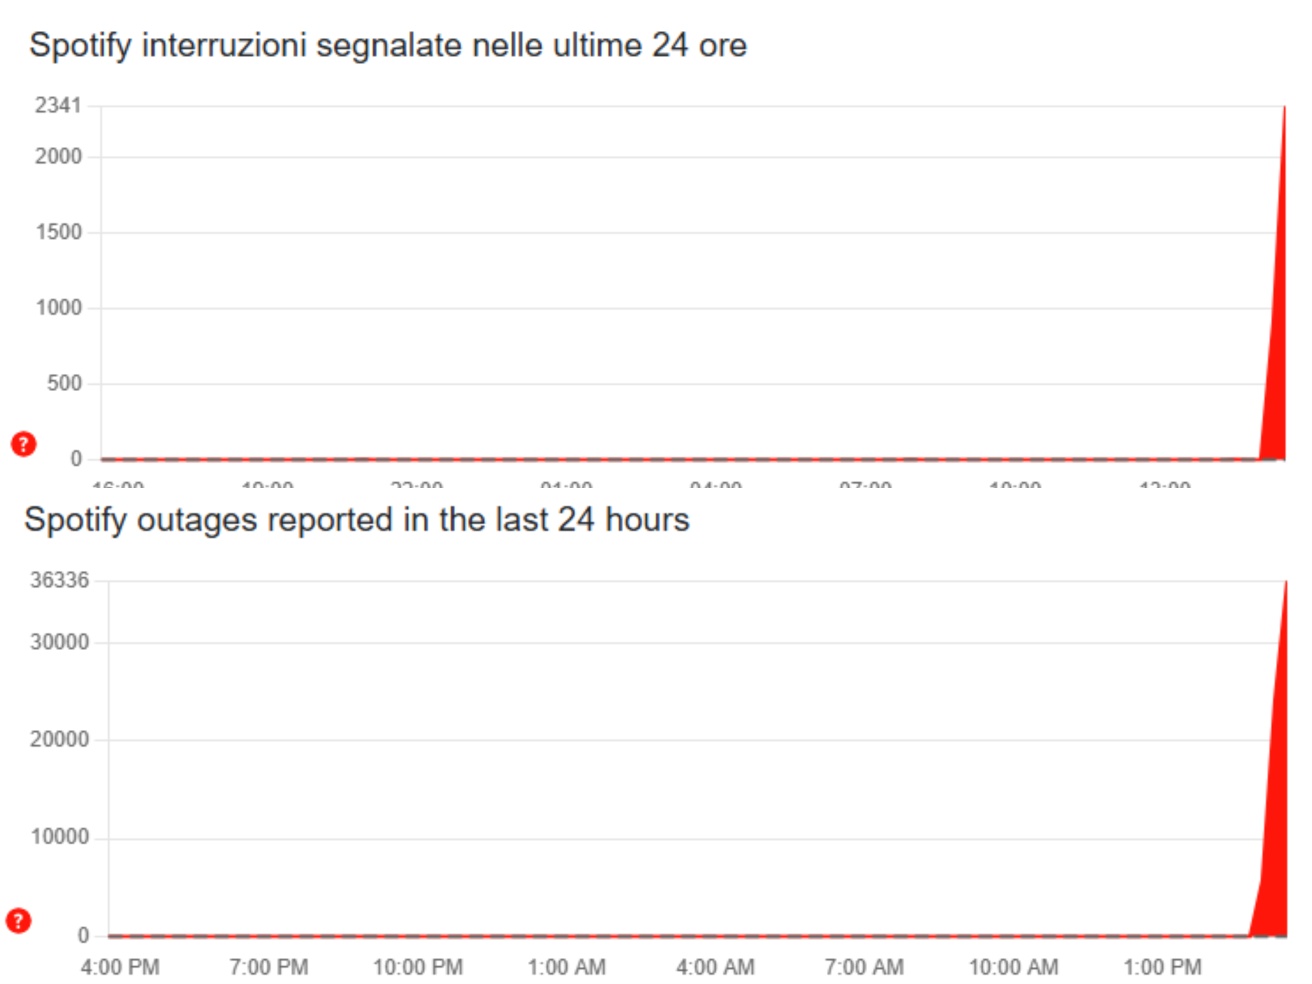Select the 10000 y-axis label
1312x984 pixels.
click(x=59, y=837)
